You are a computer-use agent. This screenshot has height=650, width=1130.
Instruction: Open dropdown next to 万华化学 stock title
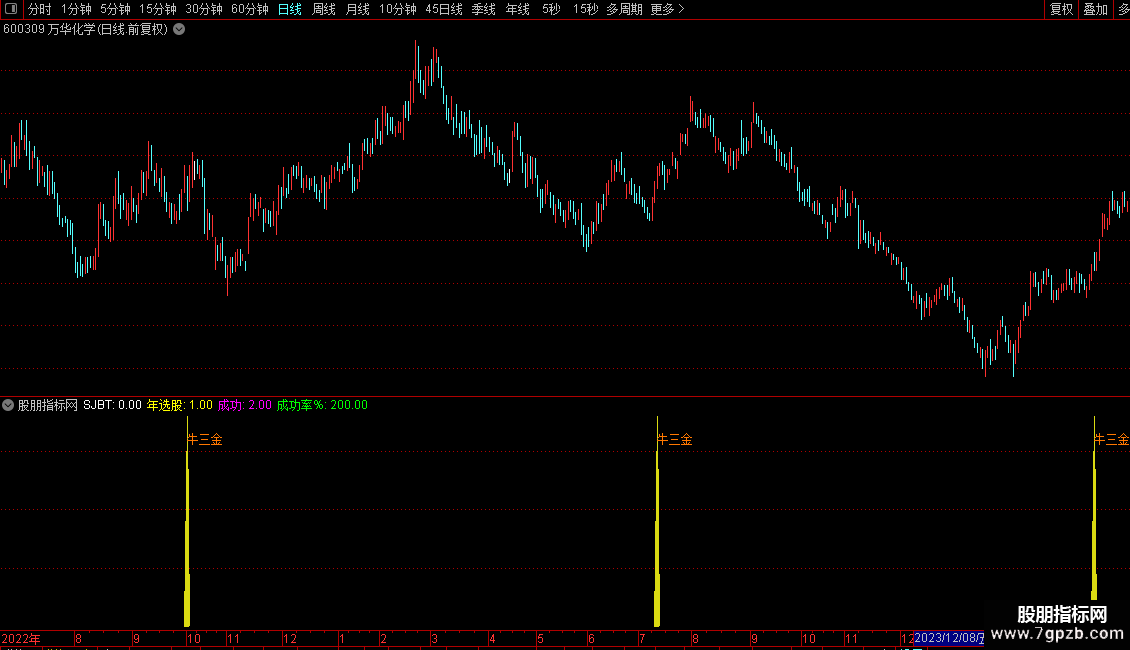click(x=179, y=30)
